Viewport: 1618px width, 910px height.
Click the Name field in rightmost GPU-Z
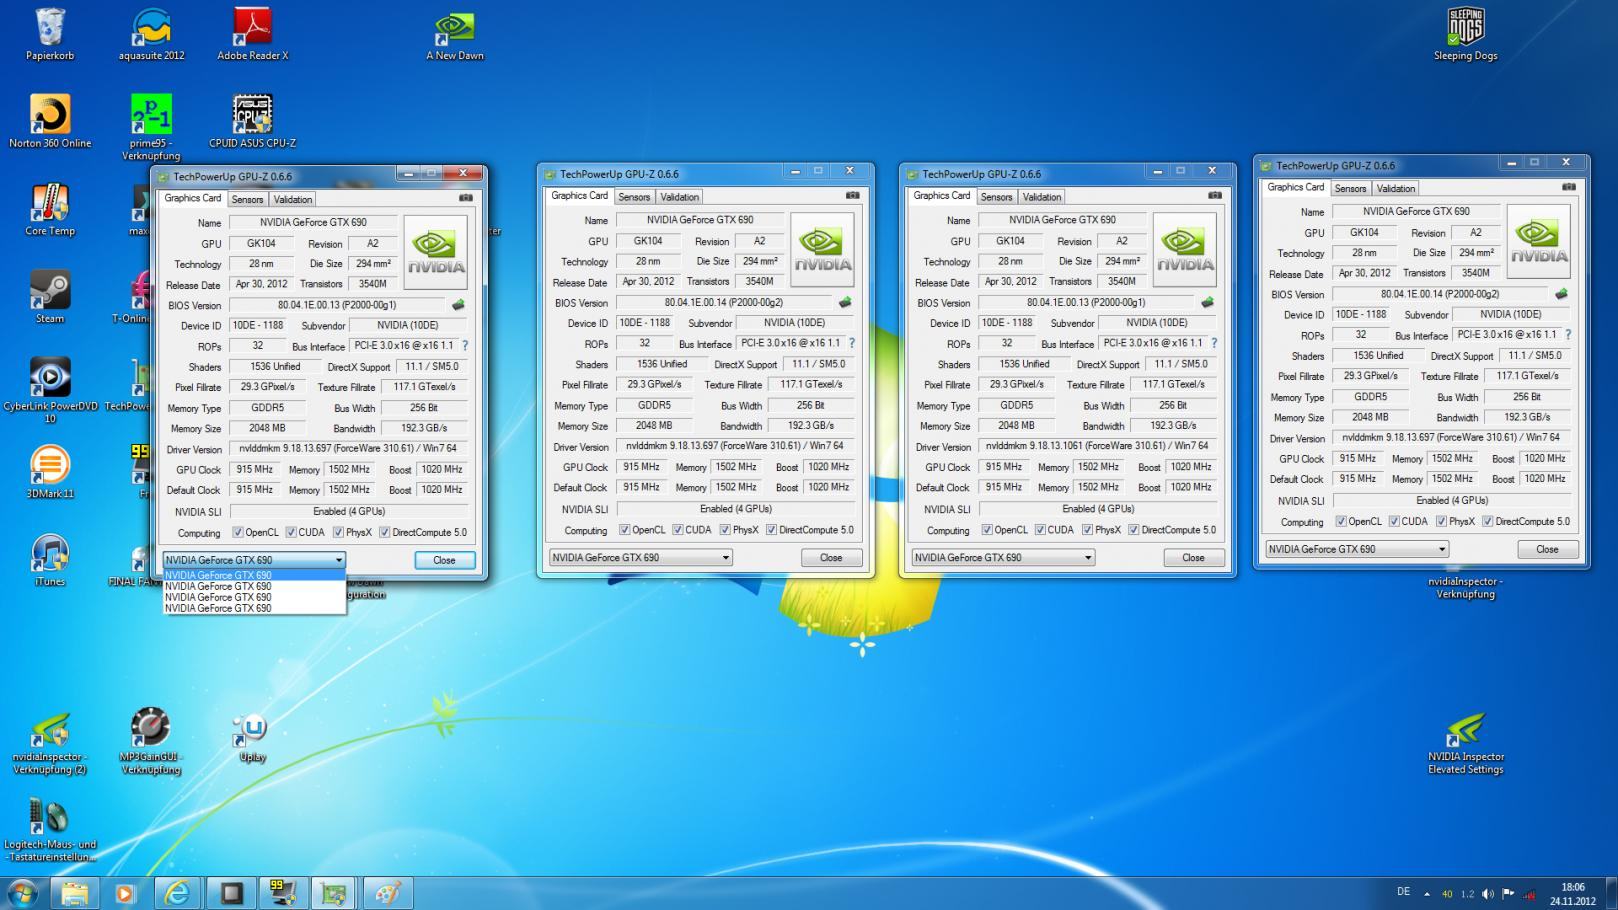1416,212
